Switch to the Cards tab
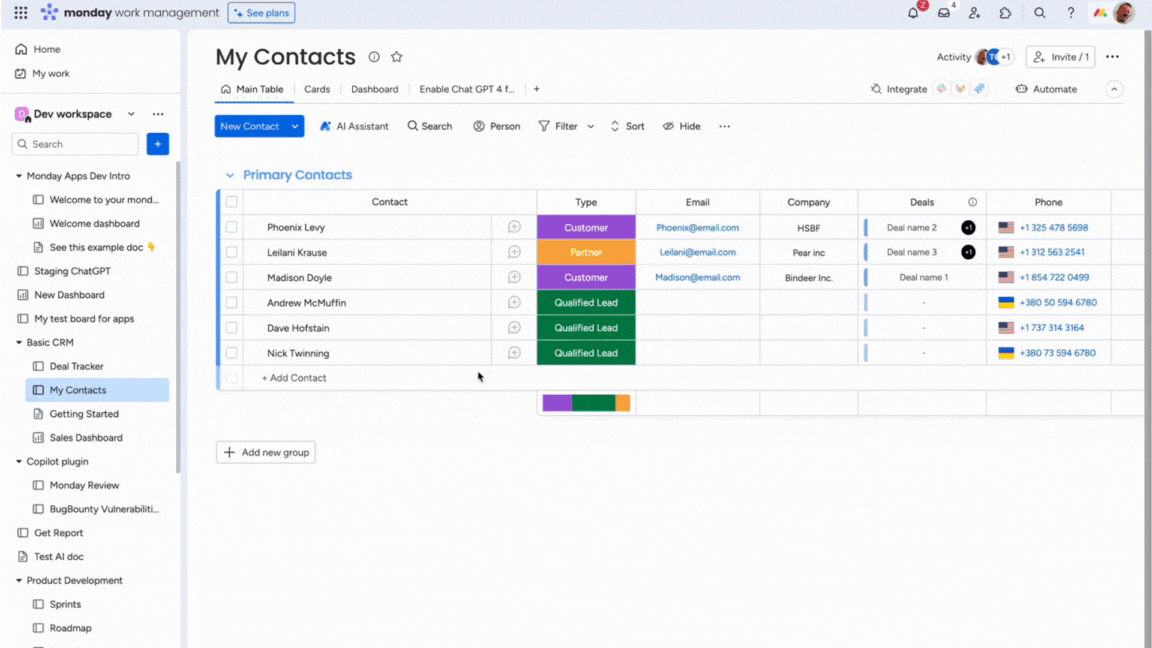The image size is (1152, 648). [317, 89]
